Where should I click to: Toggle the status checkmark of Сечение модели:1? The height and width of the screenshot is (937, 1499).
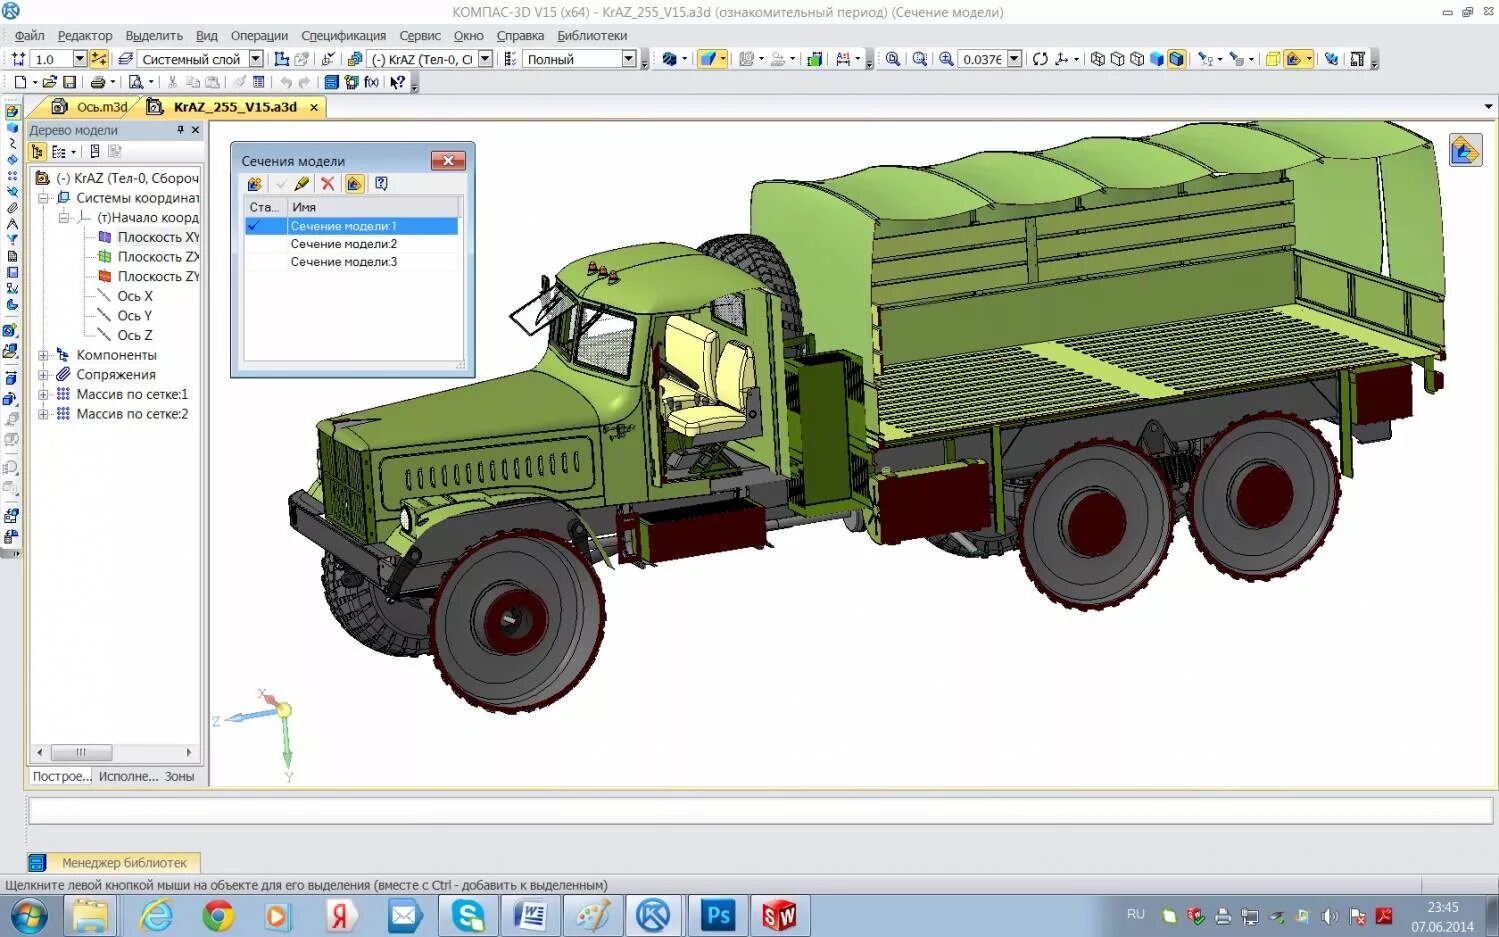(254, 226)
